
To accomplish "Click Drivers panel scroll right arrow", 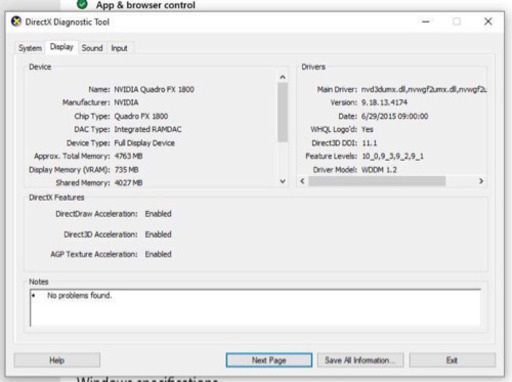I will (x=481, y=181).
